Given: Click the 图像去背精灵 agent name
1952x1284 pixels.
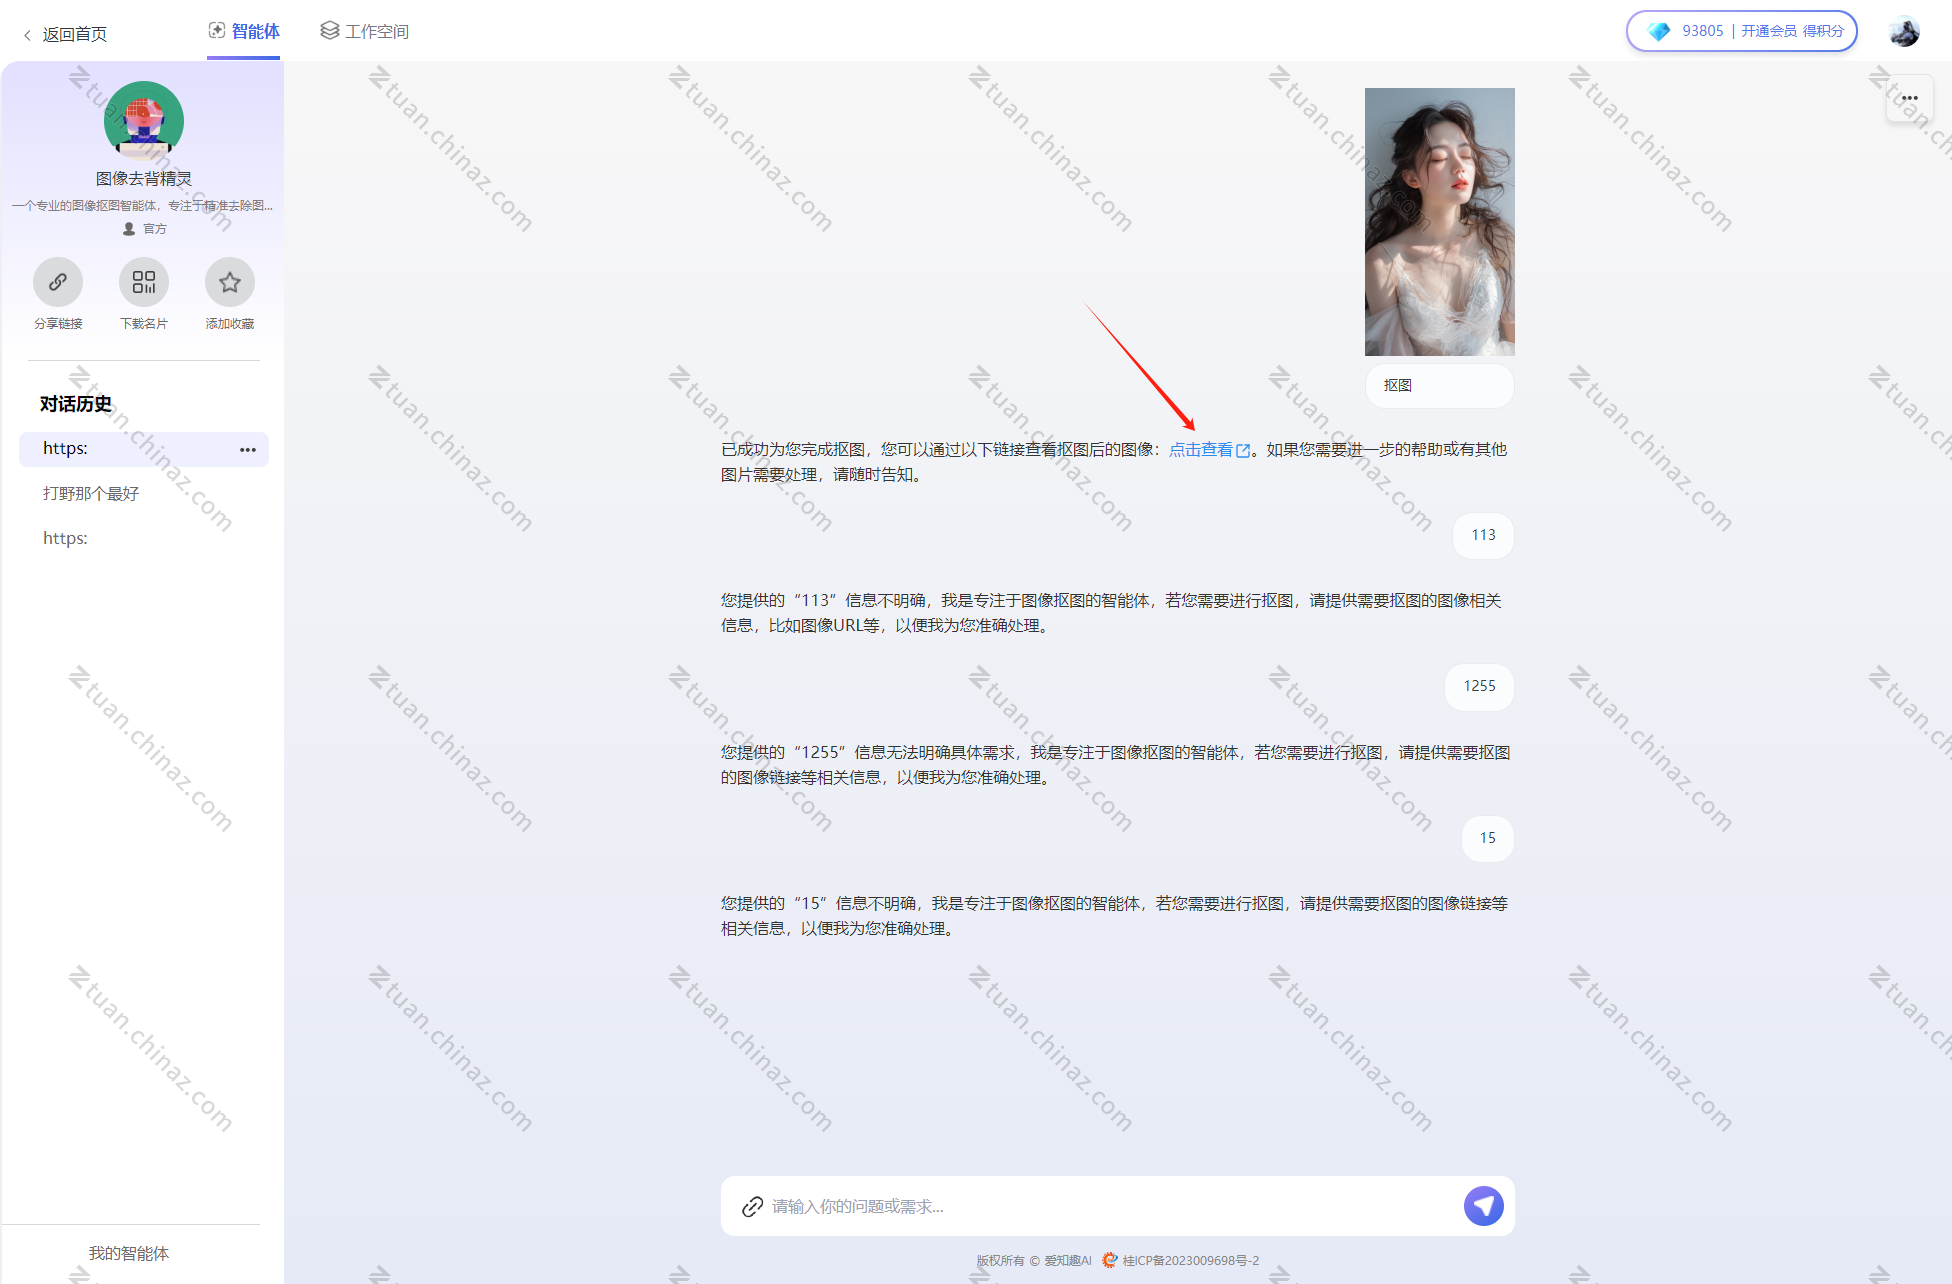Looking at the screenshot, I should tap(144, 179).
